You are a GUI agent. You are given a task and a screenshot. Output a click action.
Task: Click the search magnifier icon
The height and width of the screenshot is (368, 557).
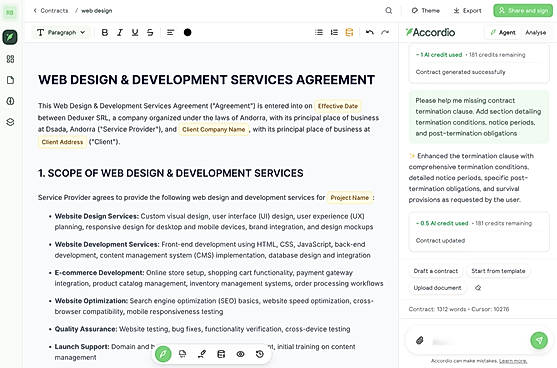[389, 11]
